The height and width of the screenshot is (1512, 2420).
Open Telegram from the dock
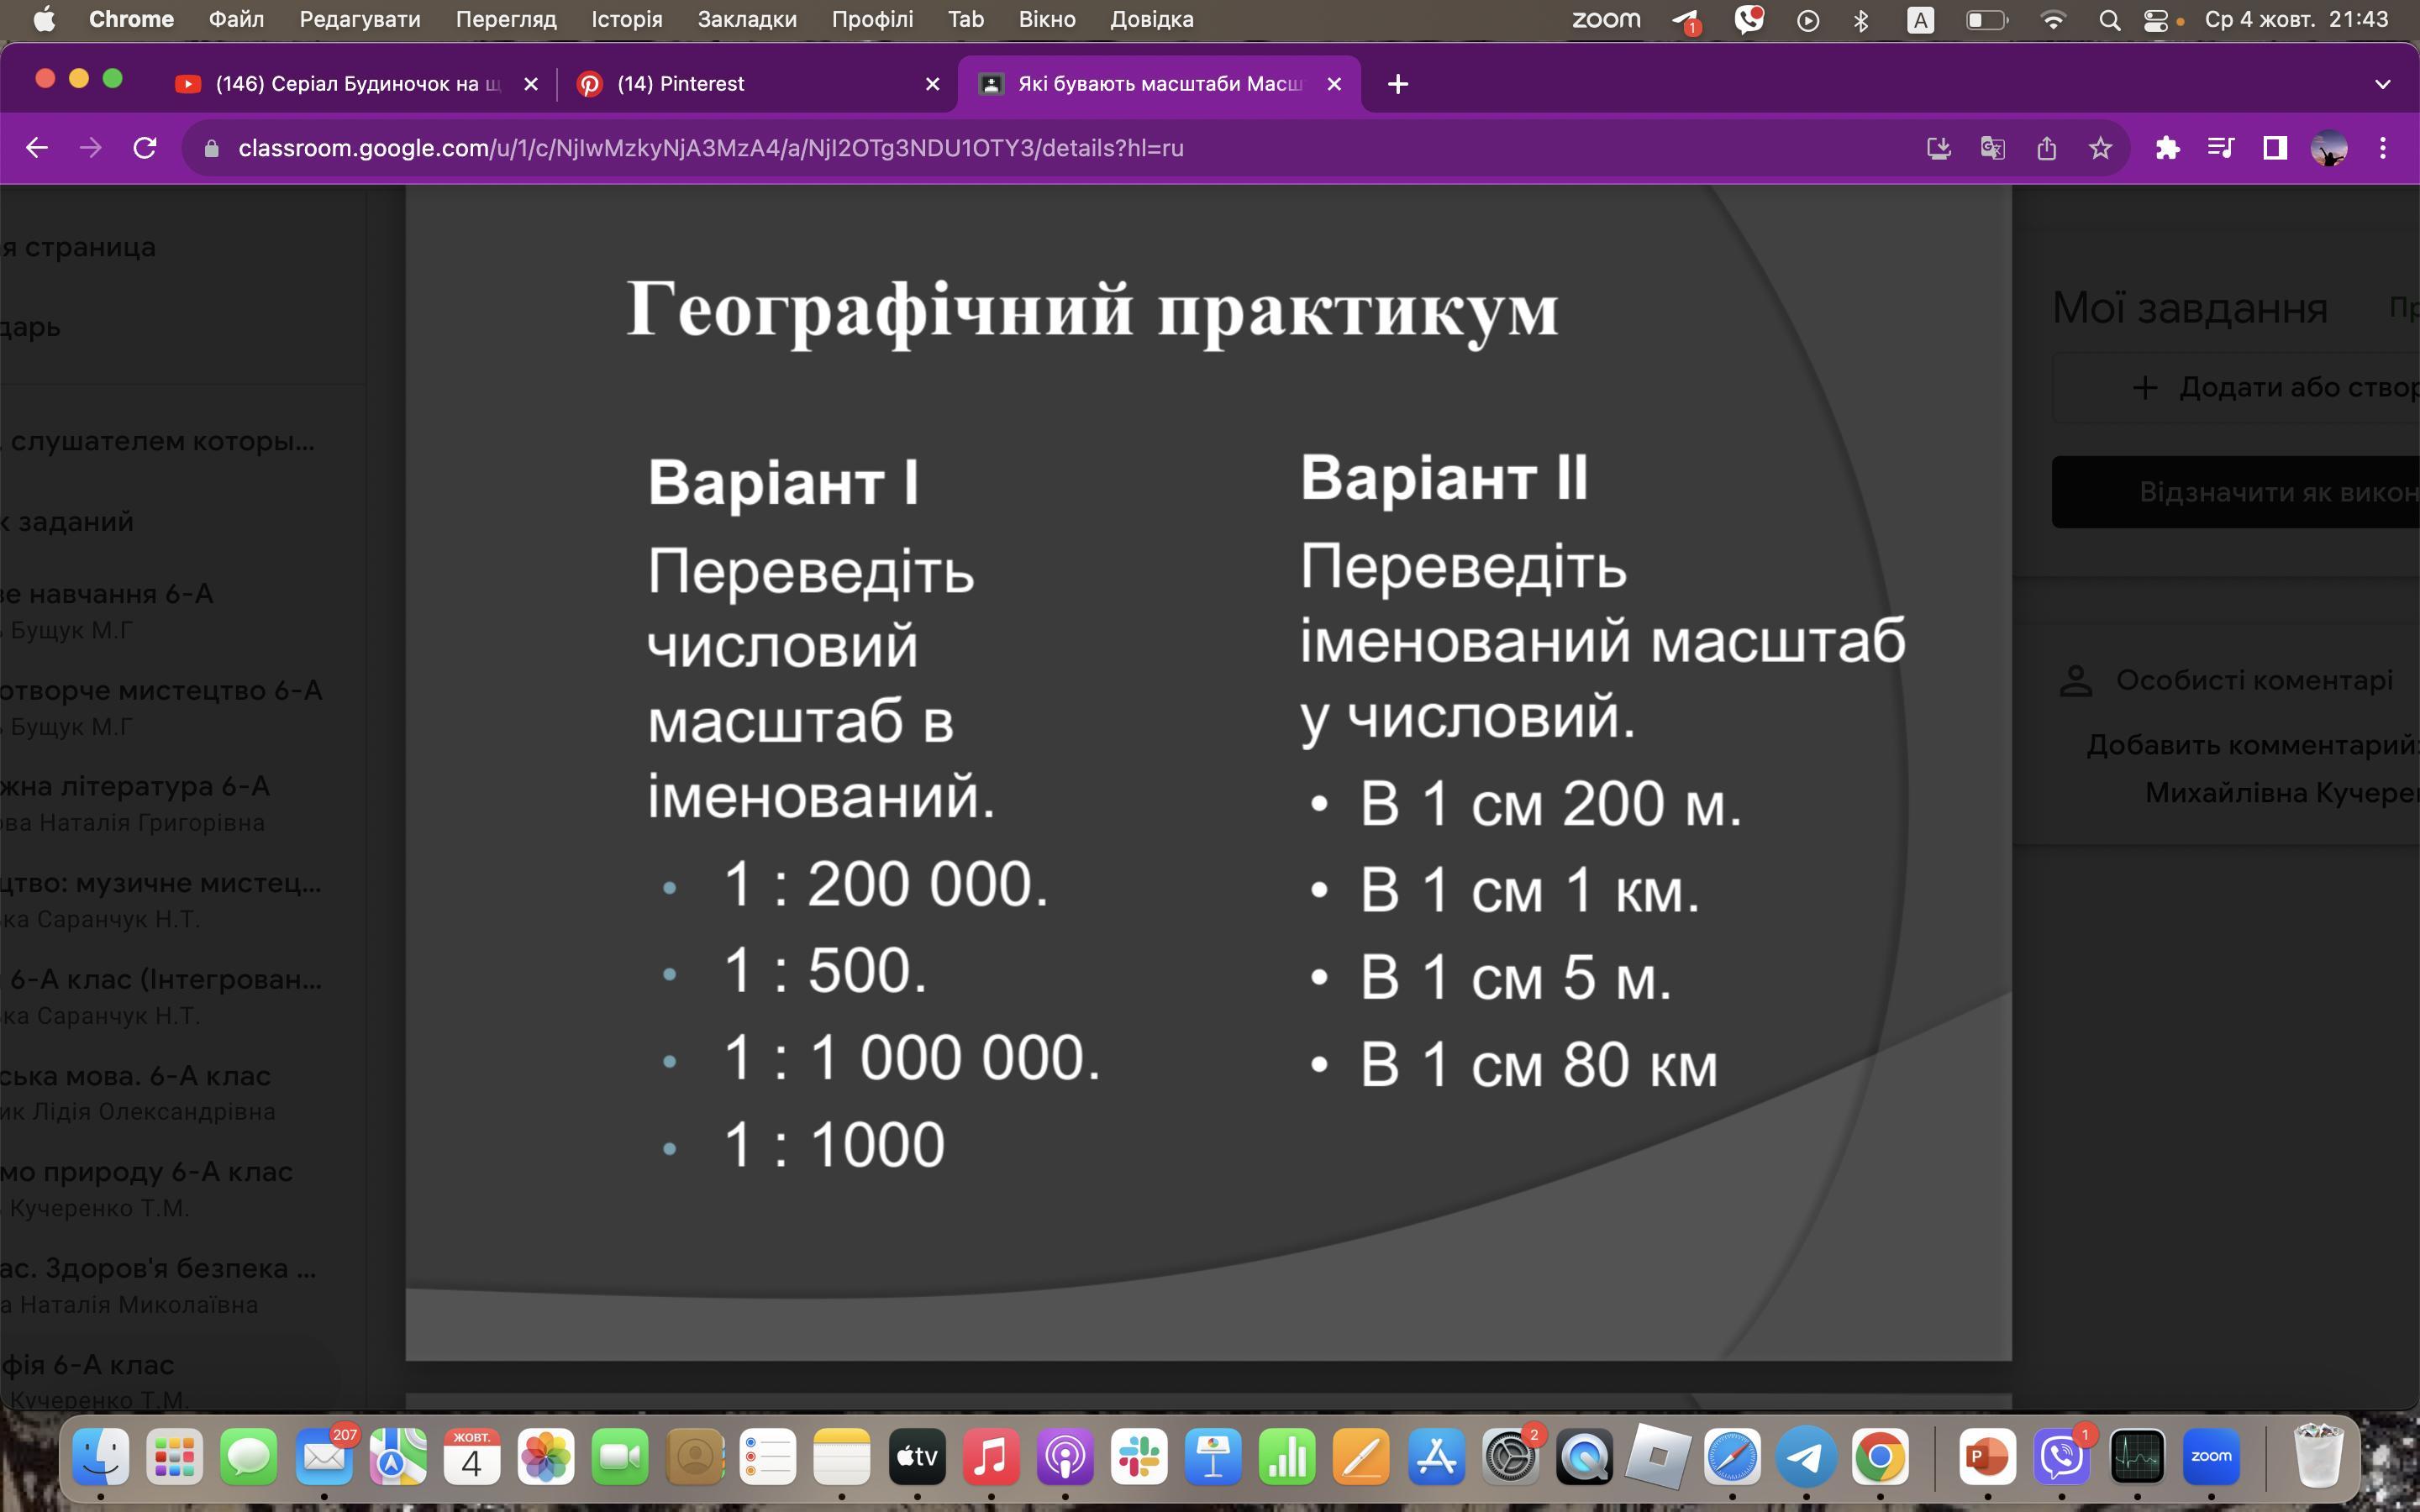1806,1457
